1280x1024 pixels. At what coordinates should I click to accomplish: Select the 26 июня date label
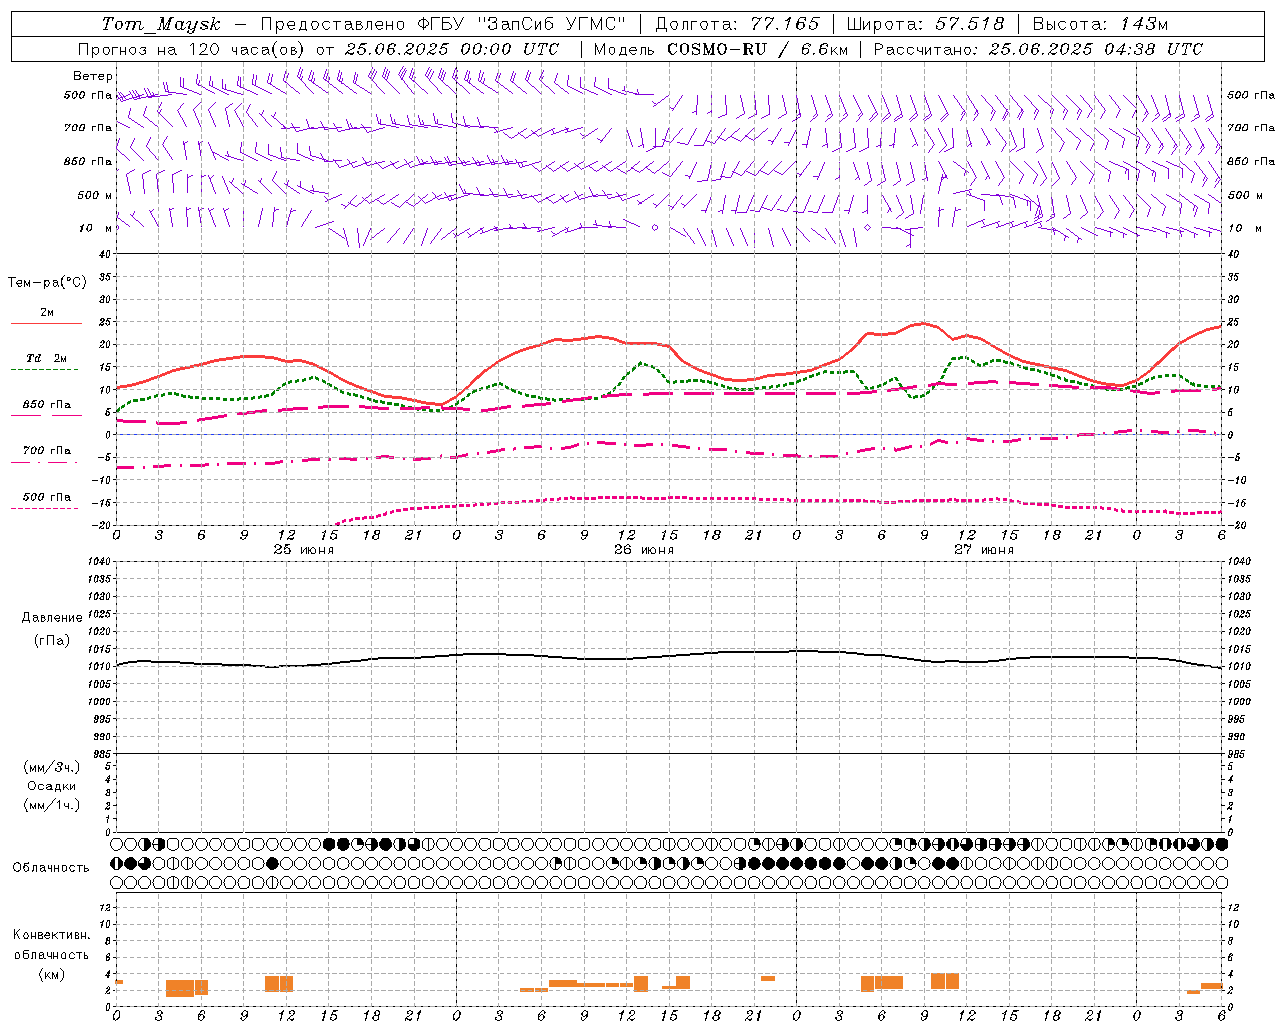[x=644, y=549]
